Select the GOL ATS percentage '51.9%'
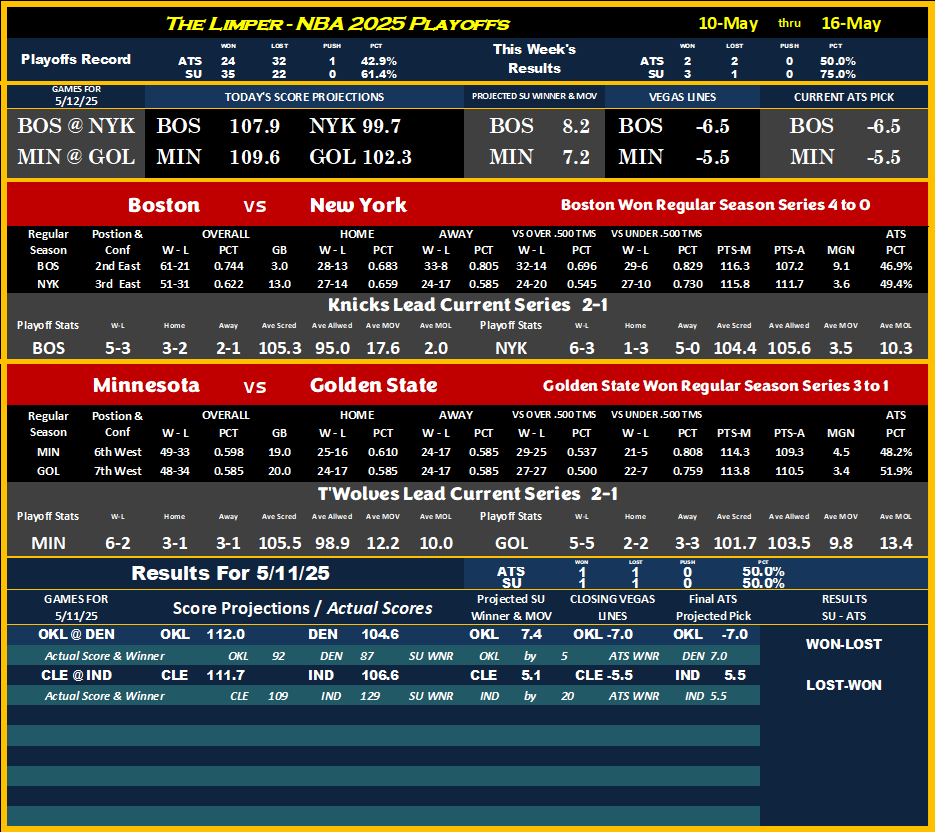The height and width of the screenshot is (833, 936). click(895, 471)
